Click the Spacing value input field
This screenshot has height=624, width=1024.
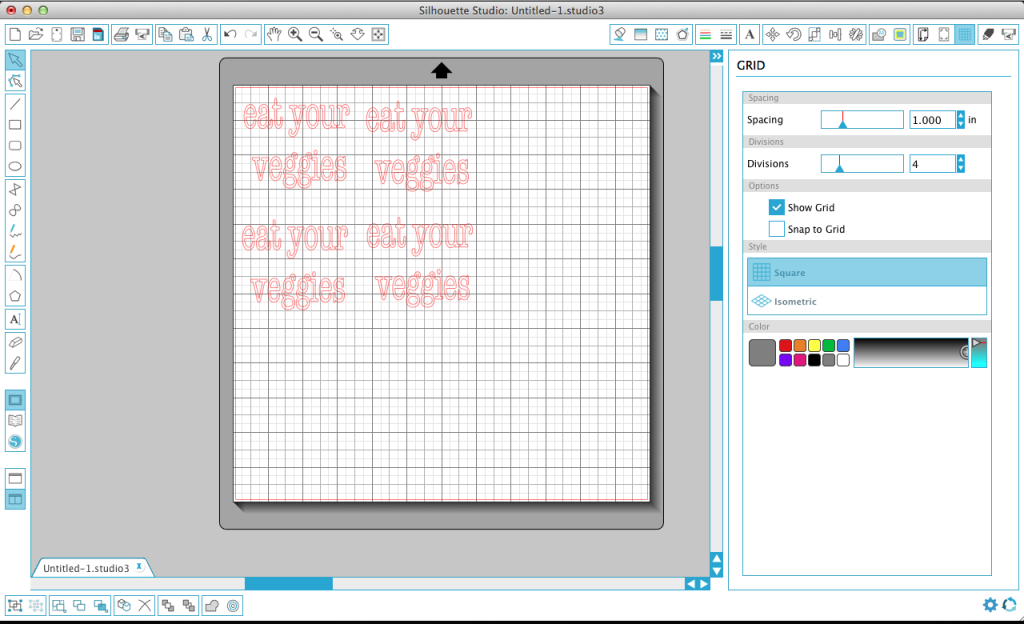tap(933, 119)
